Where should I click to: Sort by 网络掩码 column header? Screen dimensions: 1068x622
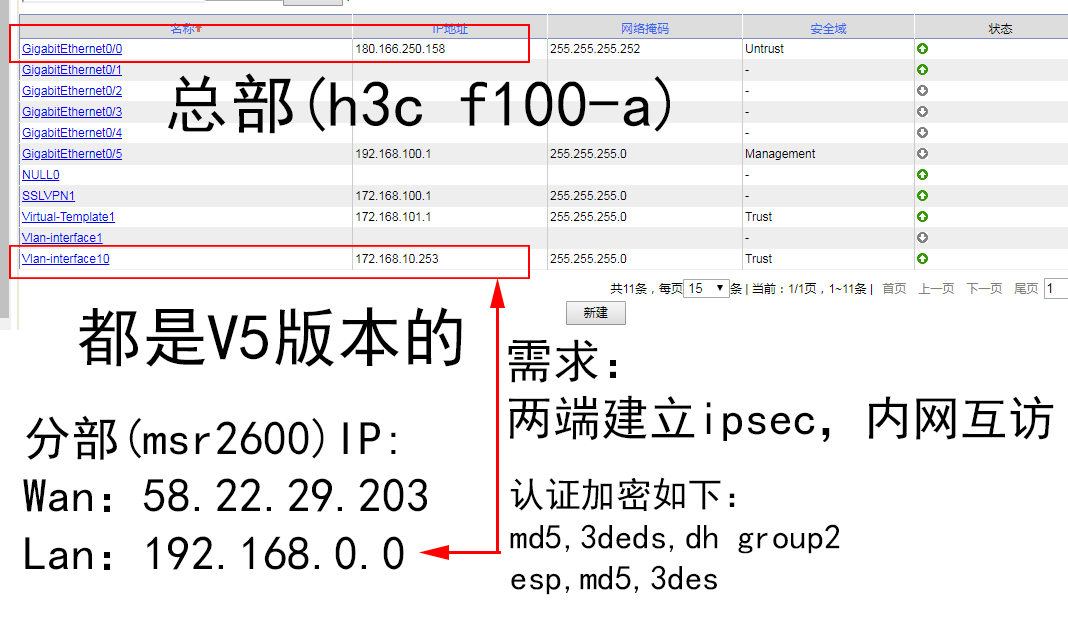pos(644,29)
